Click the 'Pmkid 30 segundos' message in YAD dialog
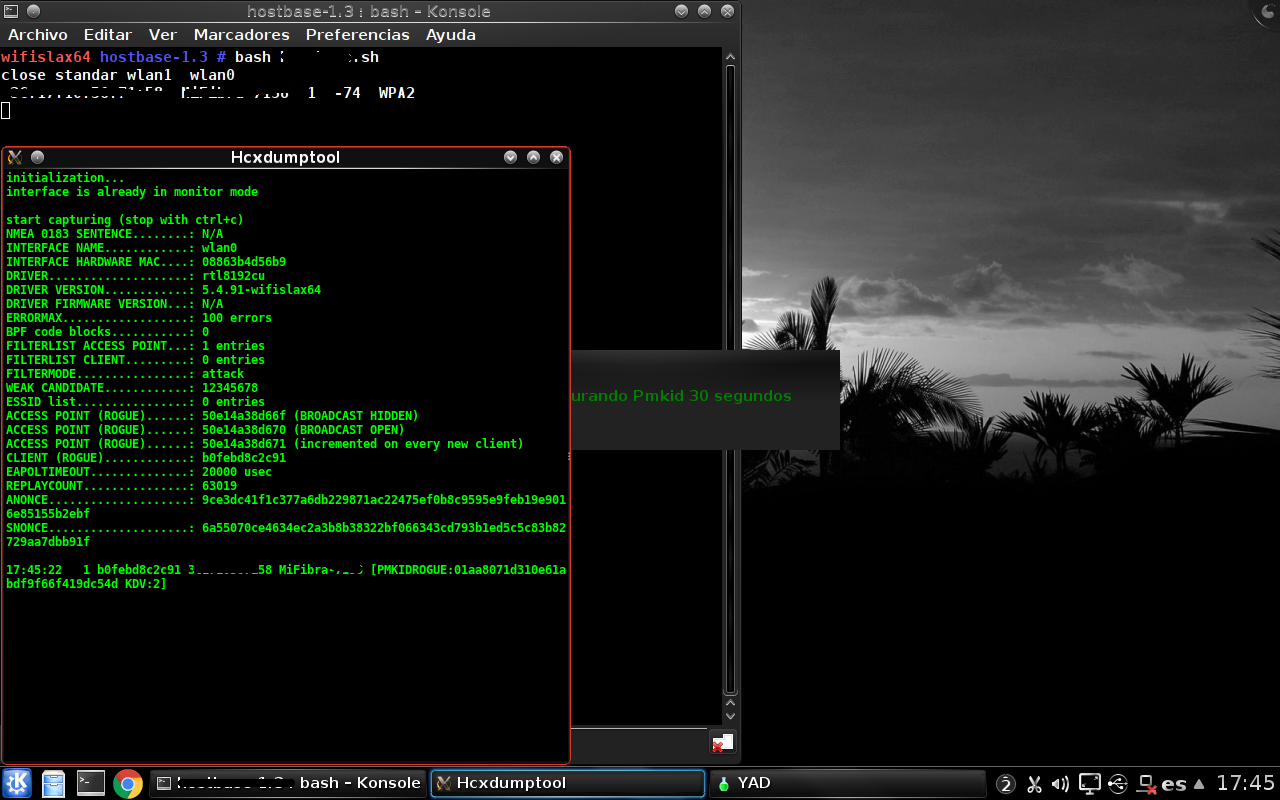The height and width of the screenshot is (800, 1280). click(712, 396)
